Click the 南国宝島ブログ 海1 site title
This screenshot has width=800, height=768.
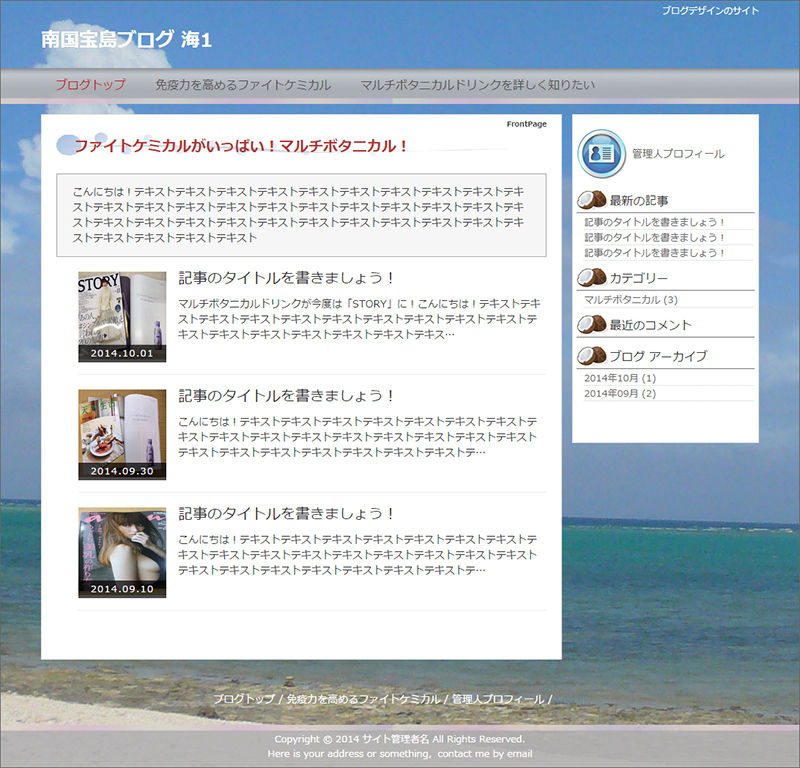coord(126,40)
